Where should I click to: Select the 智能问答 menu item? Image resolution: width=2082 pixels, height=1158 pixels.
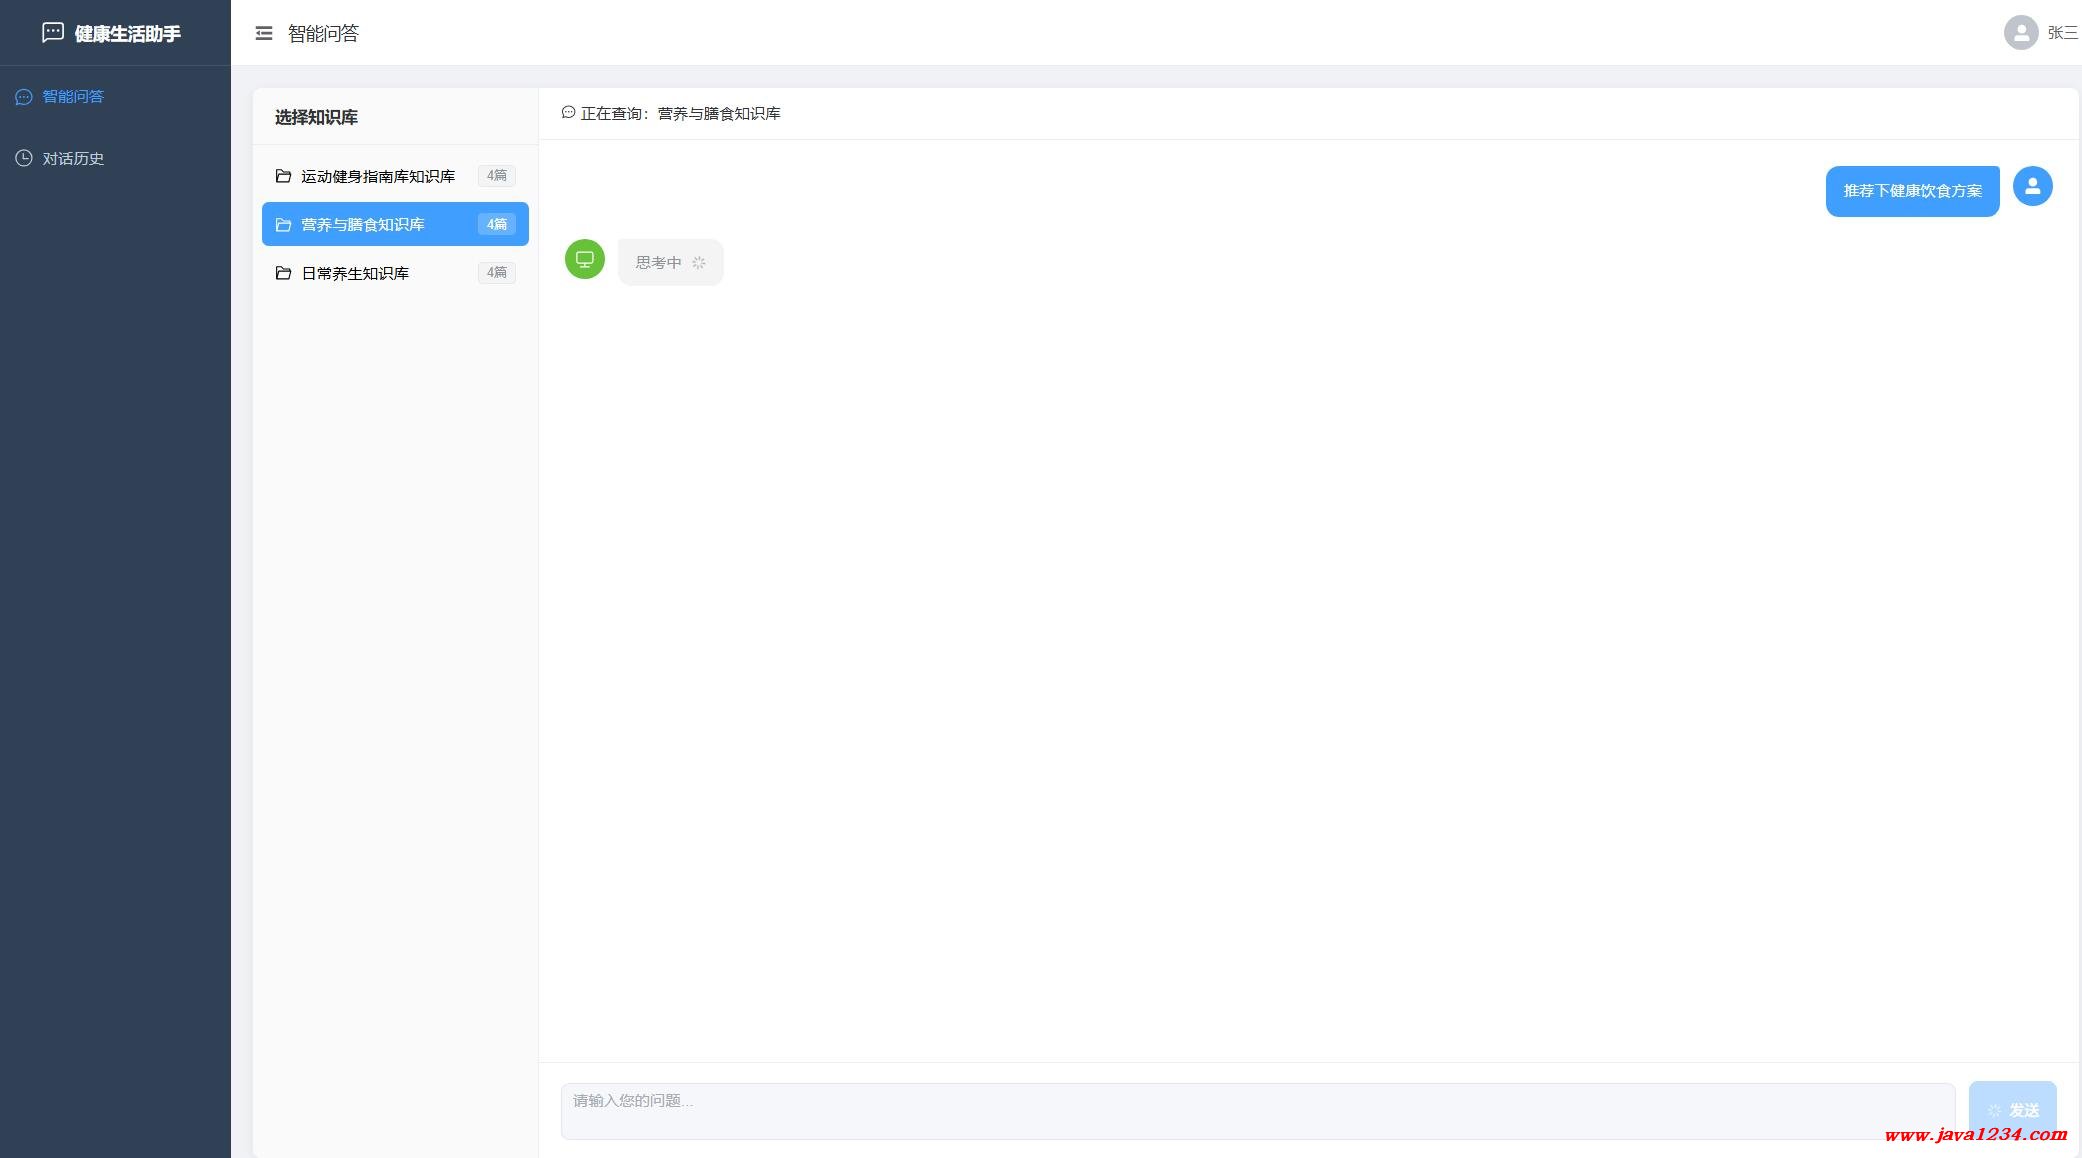tap(73, 97)
